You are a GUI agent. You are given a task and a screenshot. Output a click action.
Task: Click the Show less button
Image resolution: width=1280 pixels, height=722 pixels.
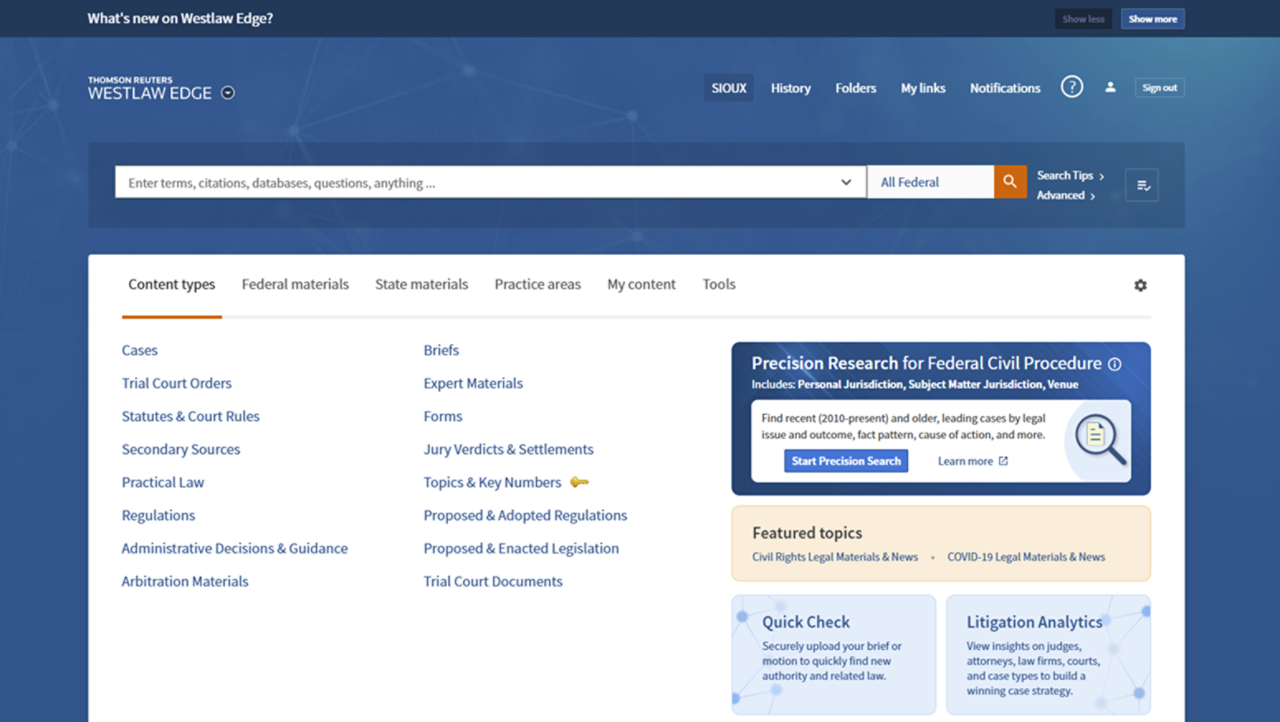(1083, 19)
